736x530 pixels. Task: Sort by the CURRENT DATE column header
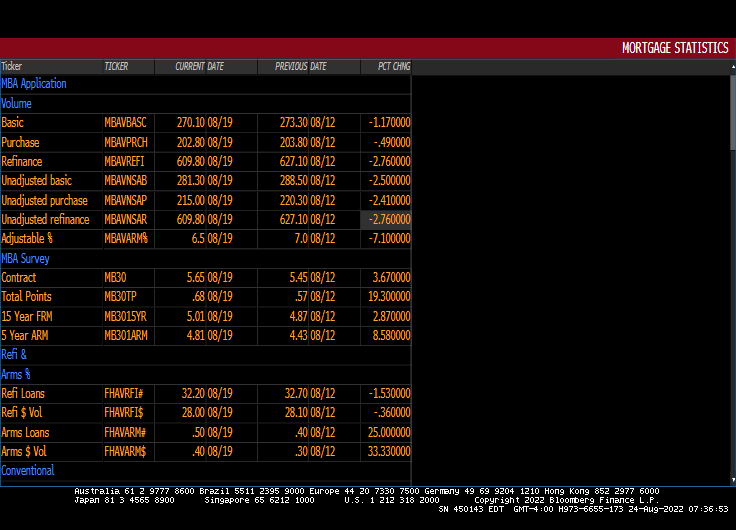pos(200,67)
